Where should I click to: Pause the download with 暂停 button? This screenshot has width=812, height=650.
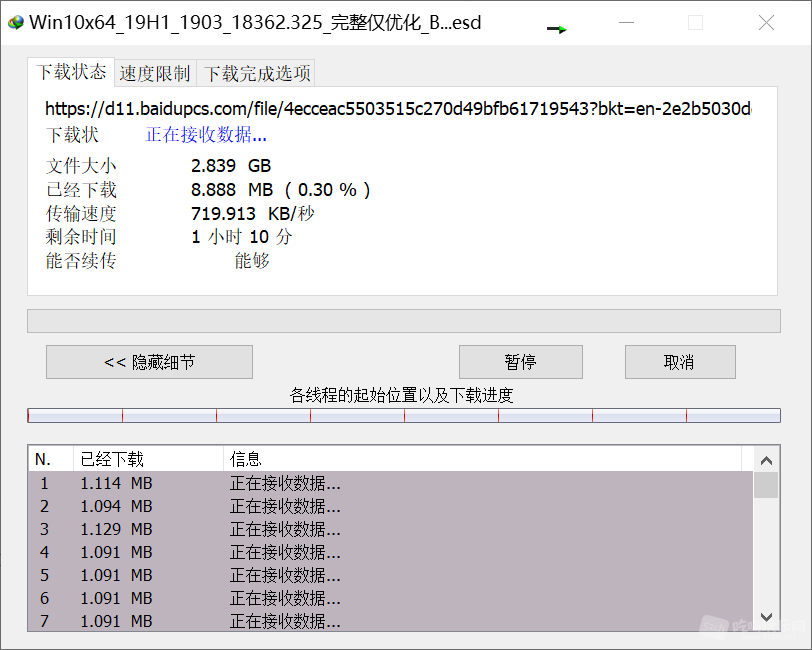click(520, 362)
